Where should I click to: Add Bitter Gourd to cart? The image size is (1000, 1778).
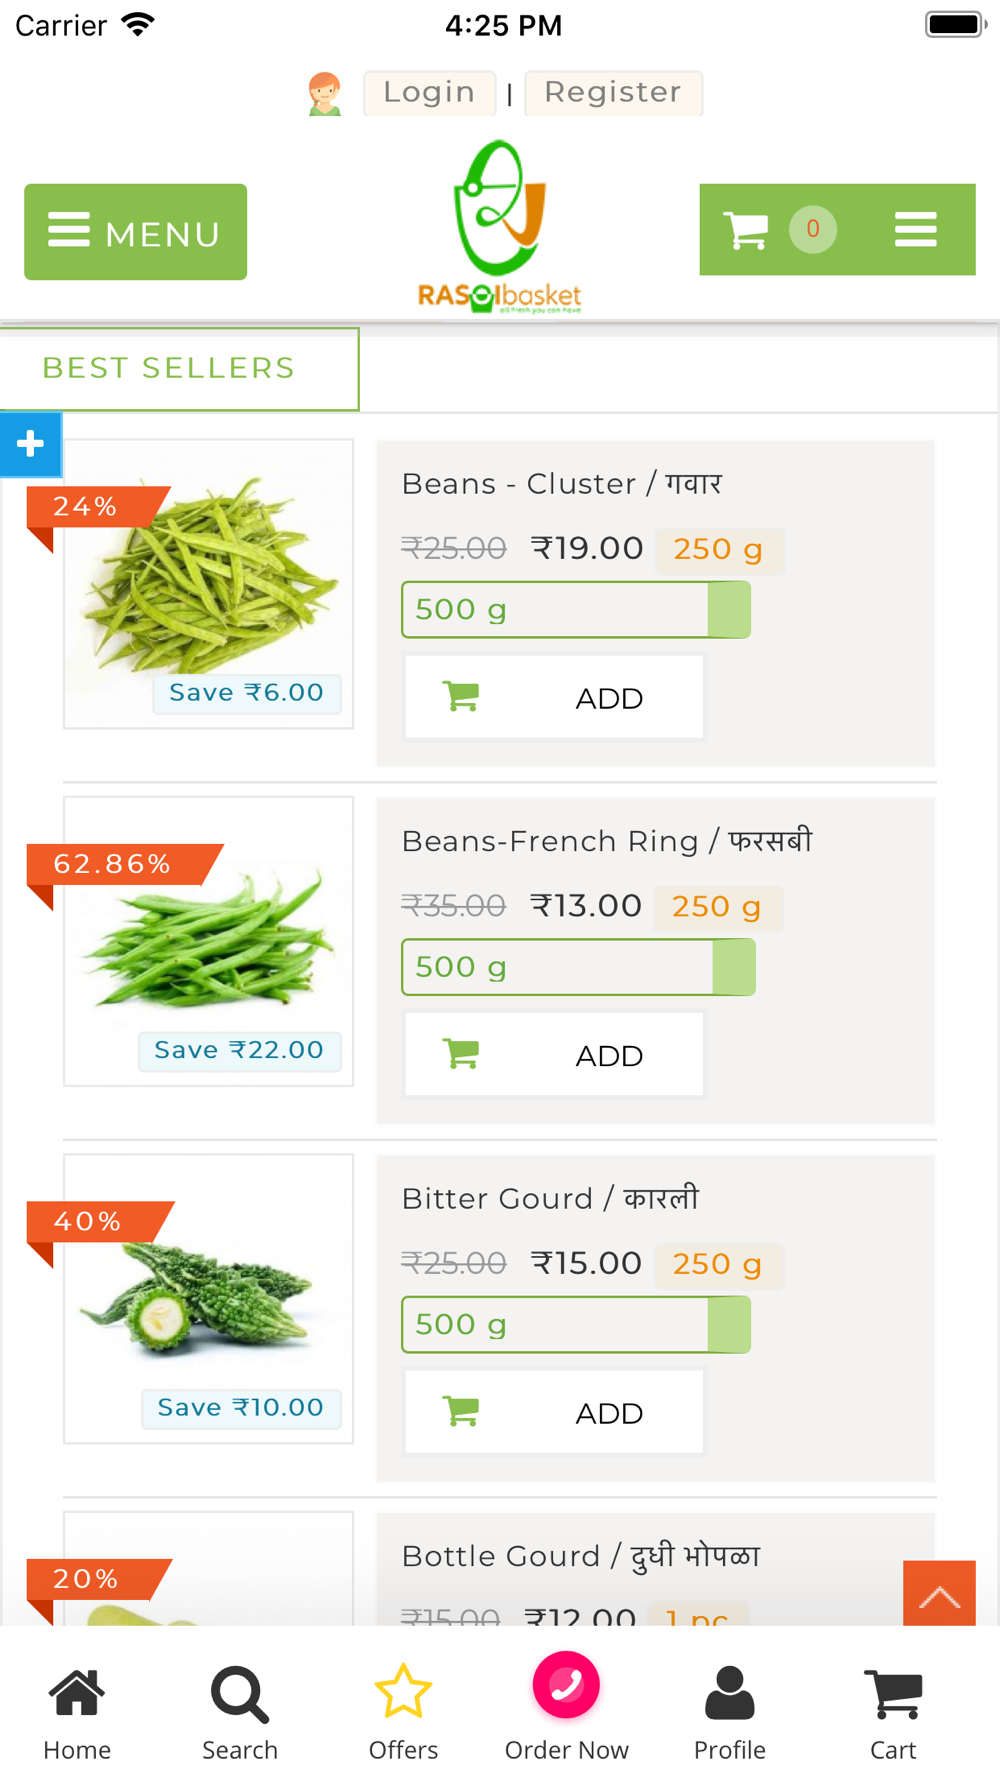[554, 1413]
